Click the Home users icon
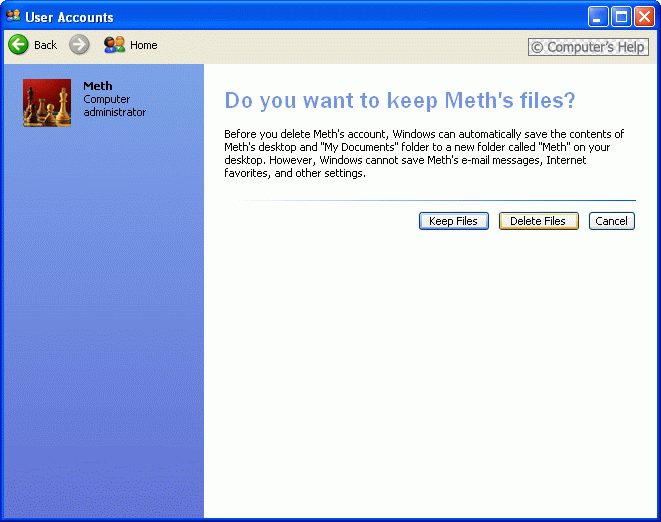Screen dimensions: 661x522 coord(114,45)
